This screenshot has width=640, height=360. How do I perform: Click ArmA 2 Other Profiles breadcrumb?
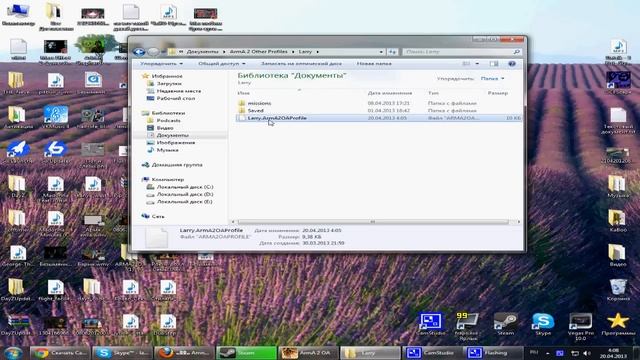click(258, 52)
